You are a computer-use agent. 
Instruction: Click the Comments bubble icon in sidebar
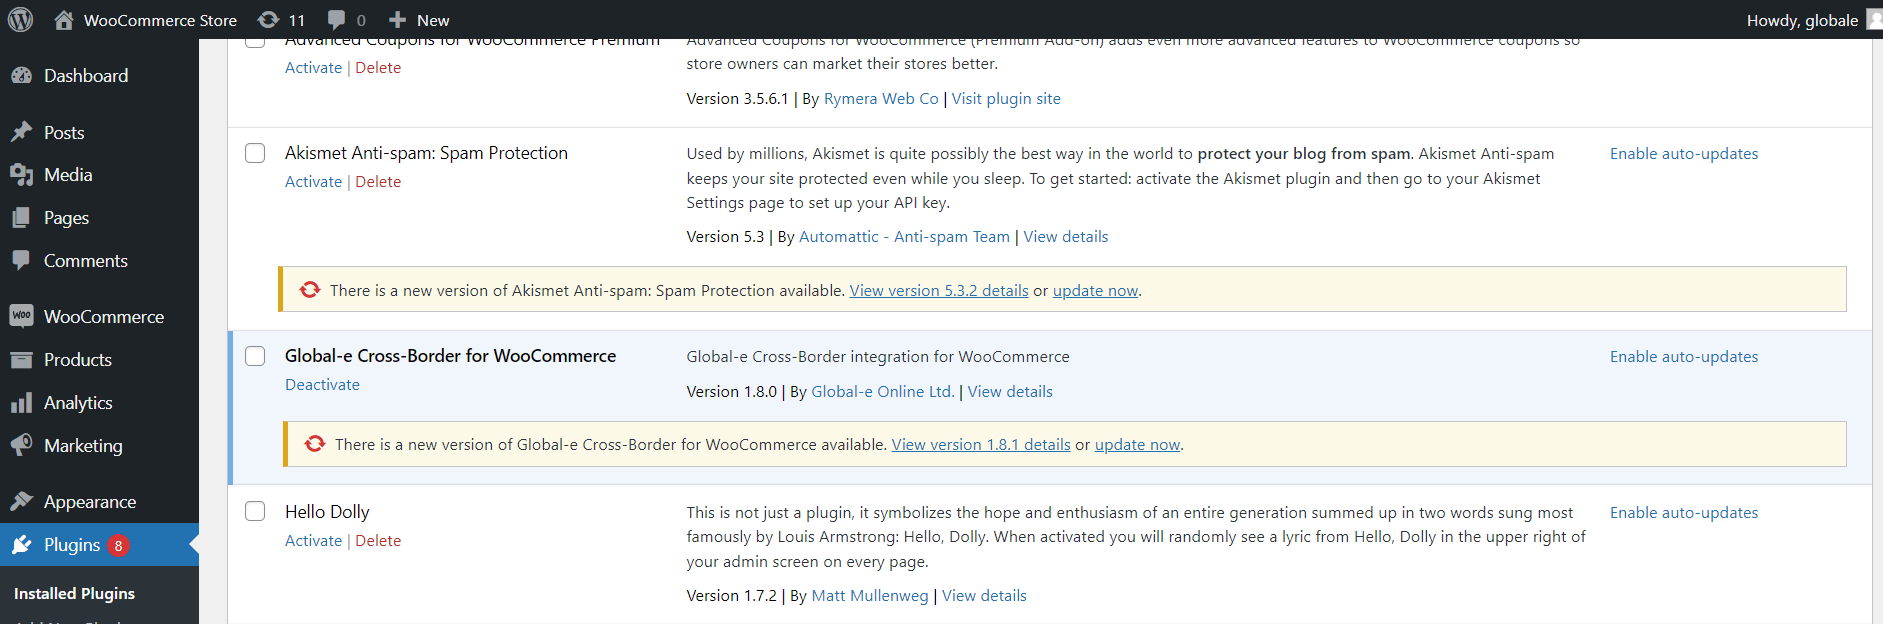tap(21, 260)
